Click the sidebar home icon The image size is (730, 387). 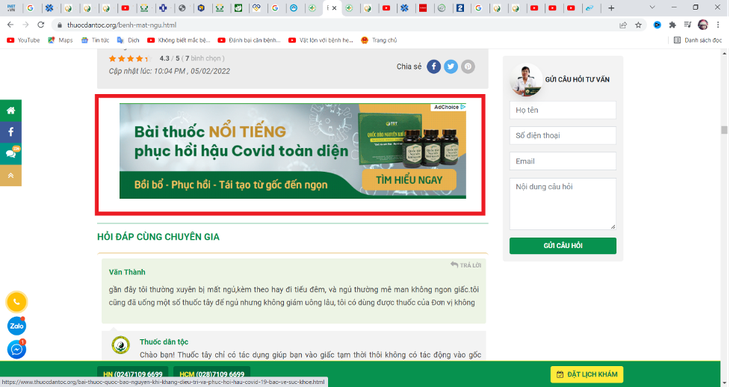tap(11, 110)
